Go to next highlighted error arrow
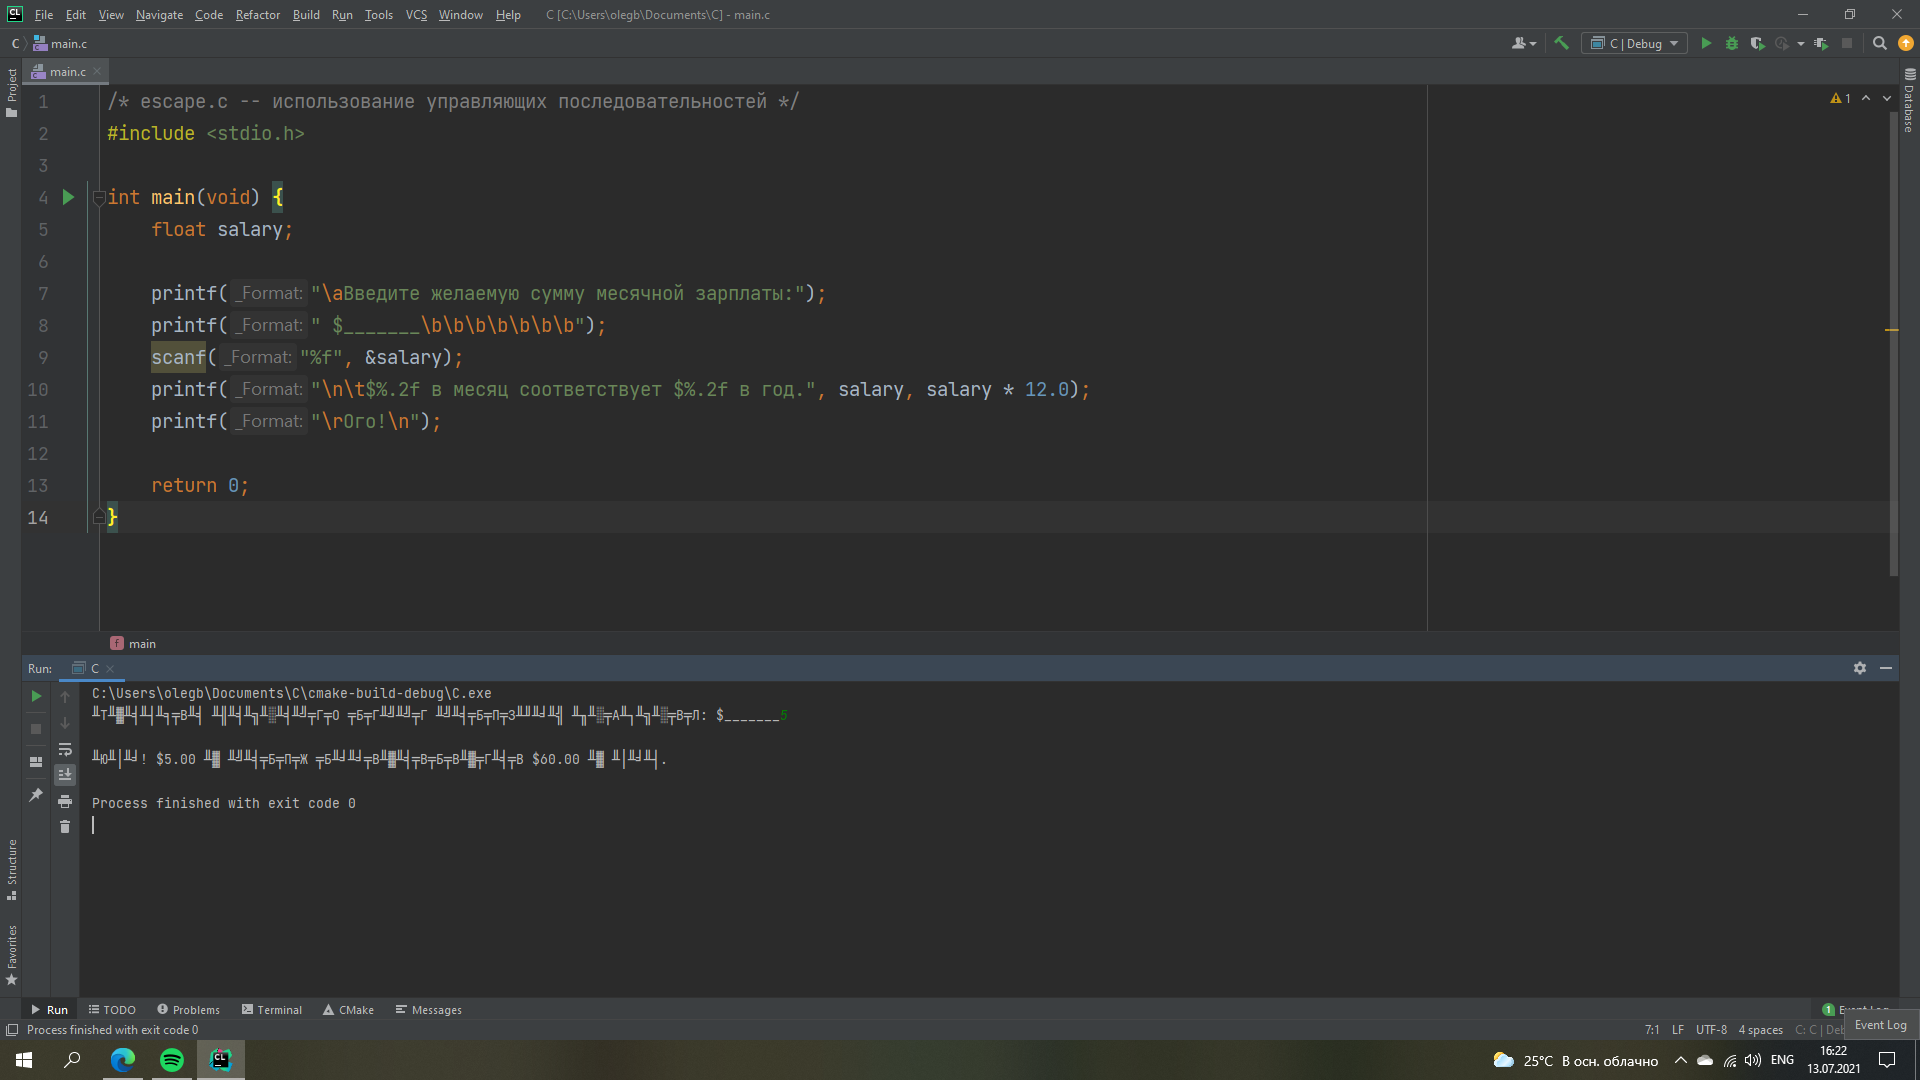 (1887, 98)
